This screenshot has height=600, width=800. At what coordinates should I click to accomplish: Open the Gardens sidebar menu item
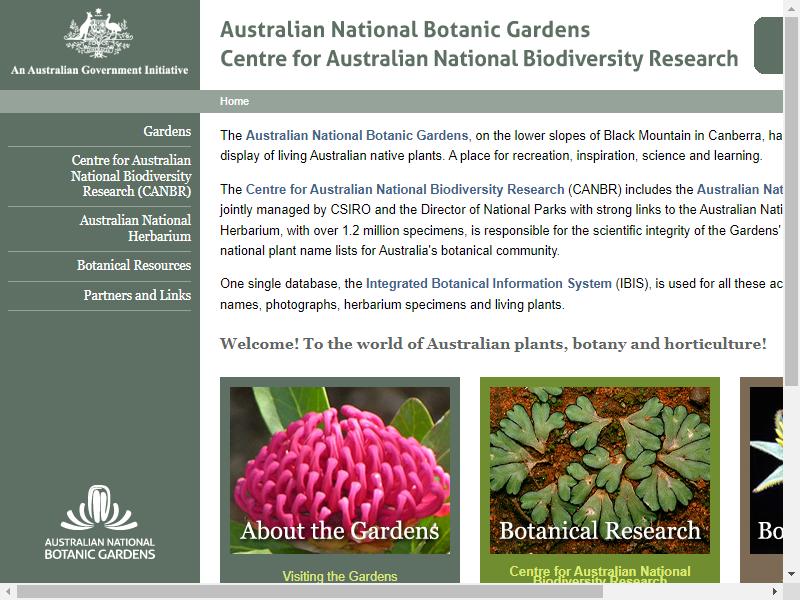pos(167,131)
